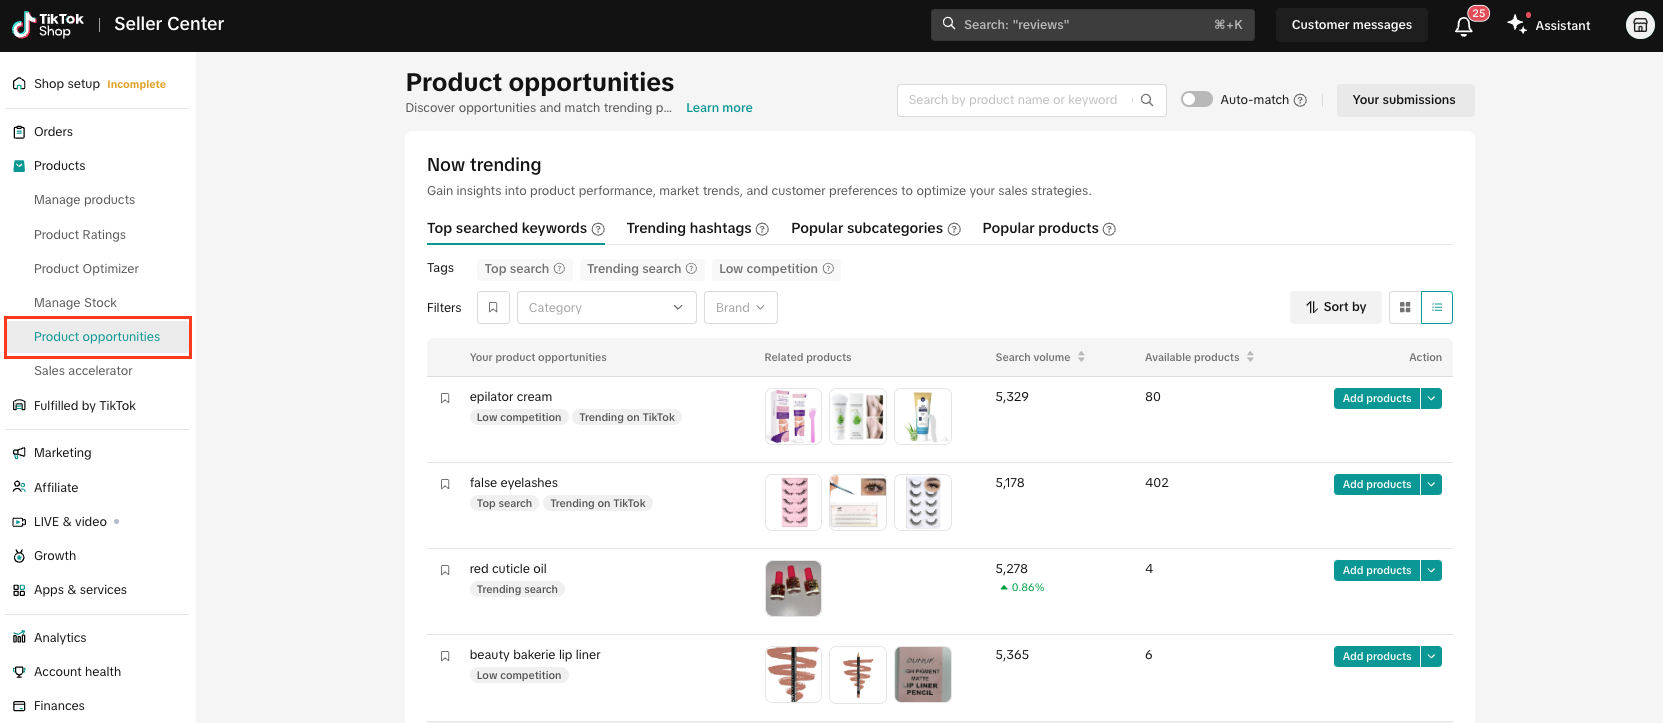1663x723 pixels.
Task: Click the saved bookmark filter icon
Action: pyautogui.click(x=493, y=308)
